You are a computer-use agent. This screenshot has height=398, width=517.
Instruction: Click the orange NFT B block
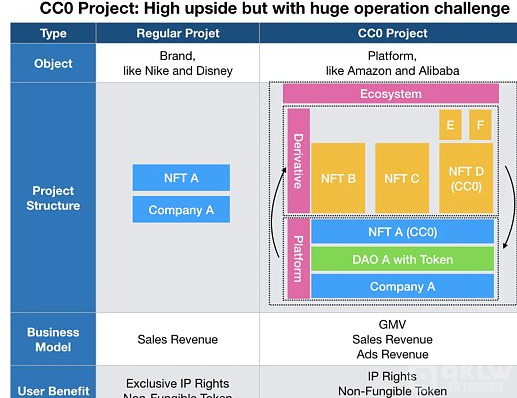click(338, 178)
